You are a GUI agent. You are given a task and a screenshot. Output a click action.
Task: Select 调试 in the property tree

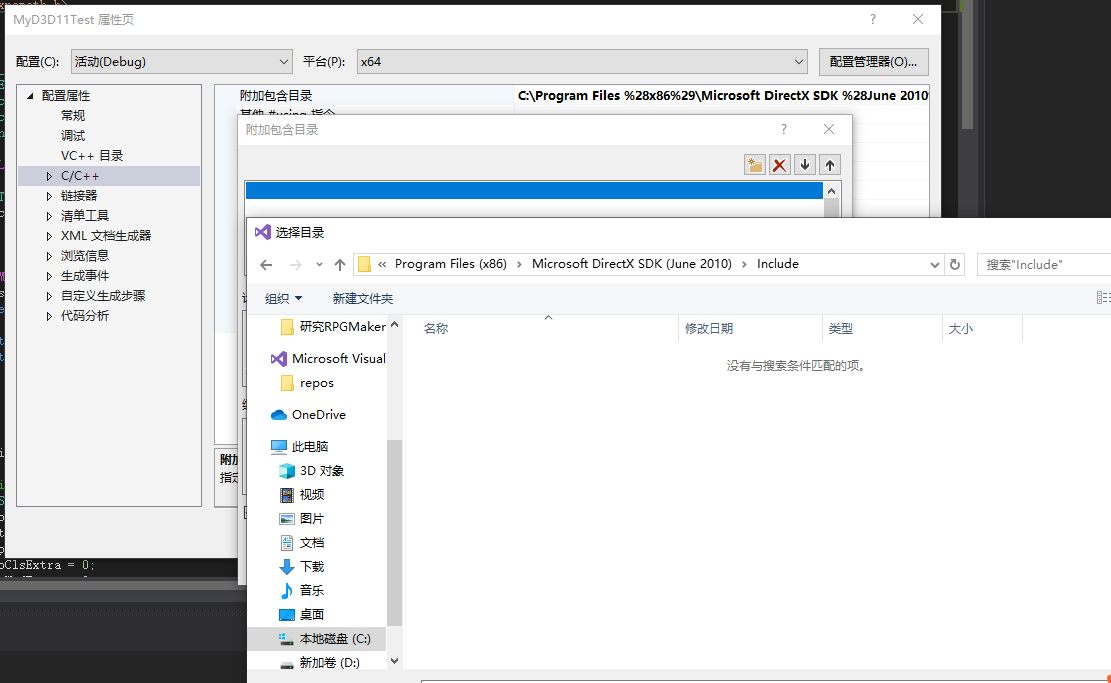click(73, 135)
